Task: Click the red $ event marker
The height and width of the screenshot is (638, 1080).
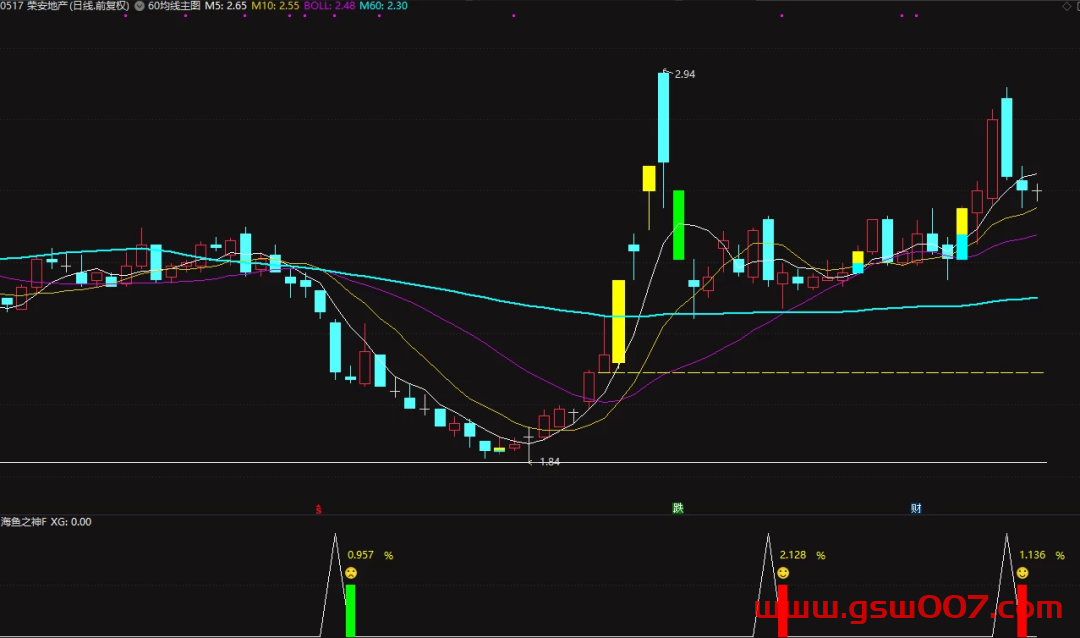Action: pyautogui.click(x=318, y=509)
